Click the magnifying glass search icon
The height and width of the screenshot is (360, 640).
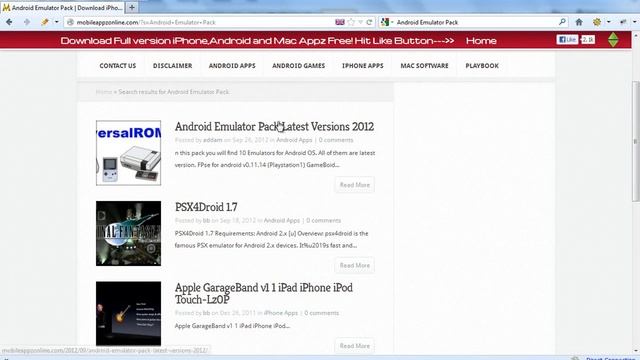click(562, 22)
